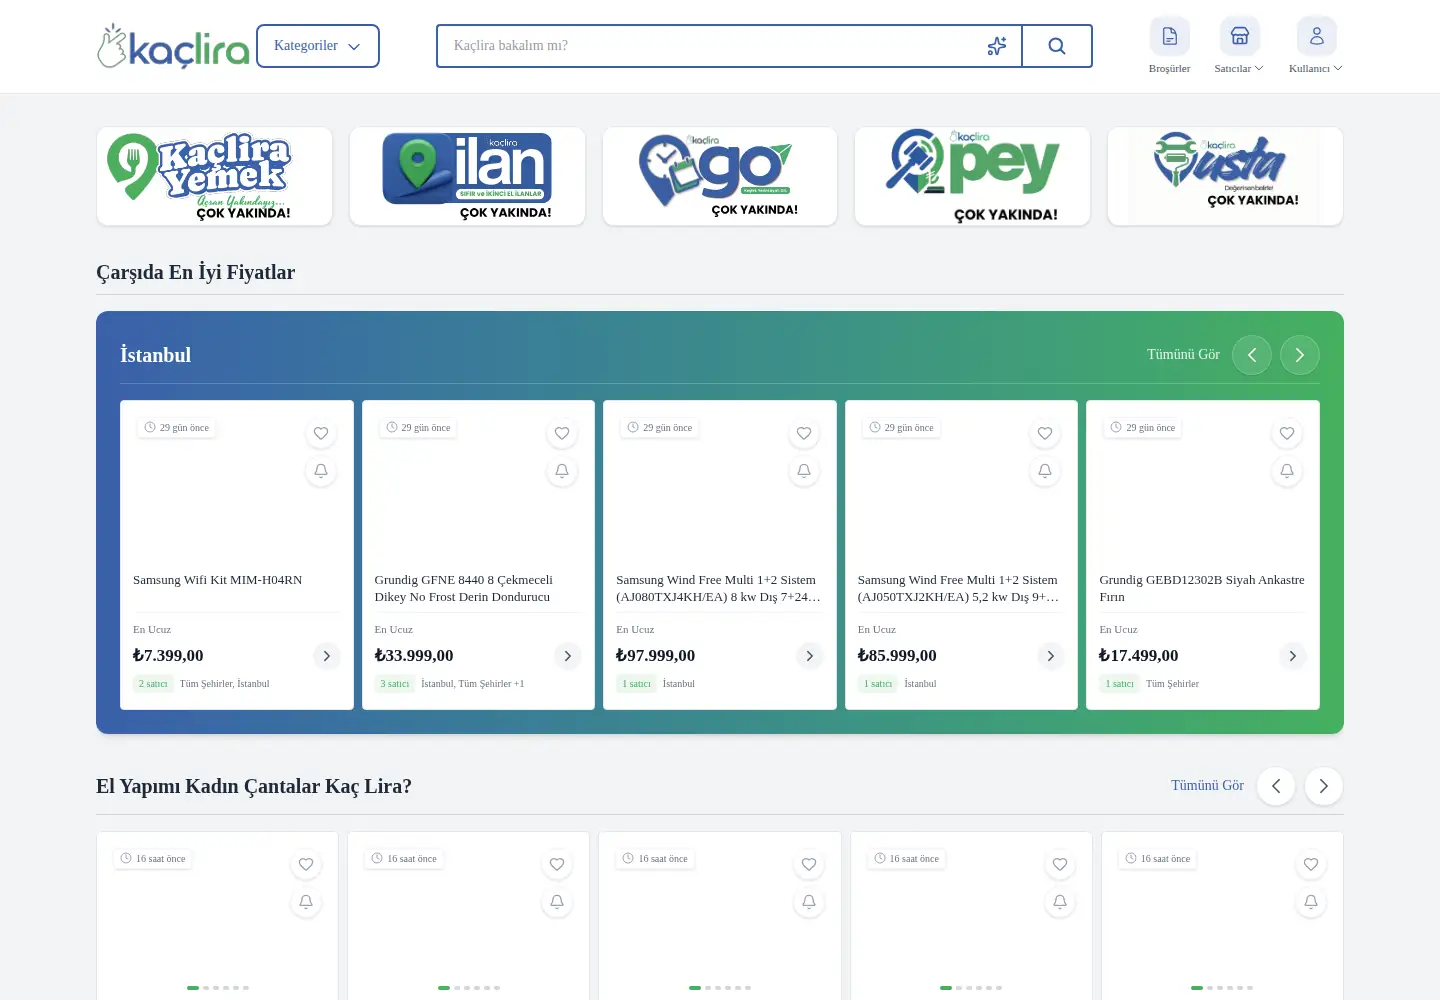Open ₺85.999,00 product arrow

1050,656
